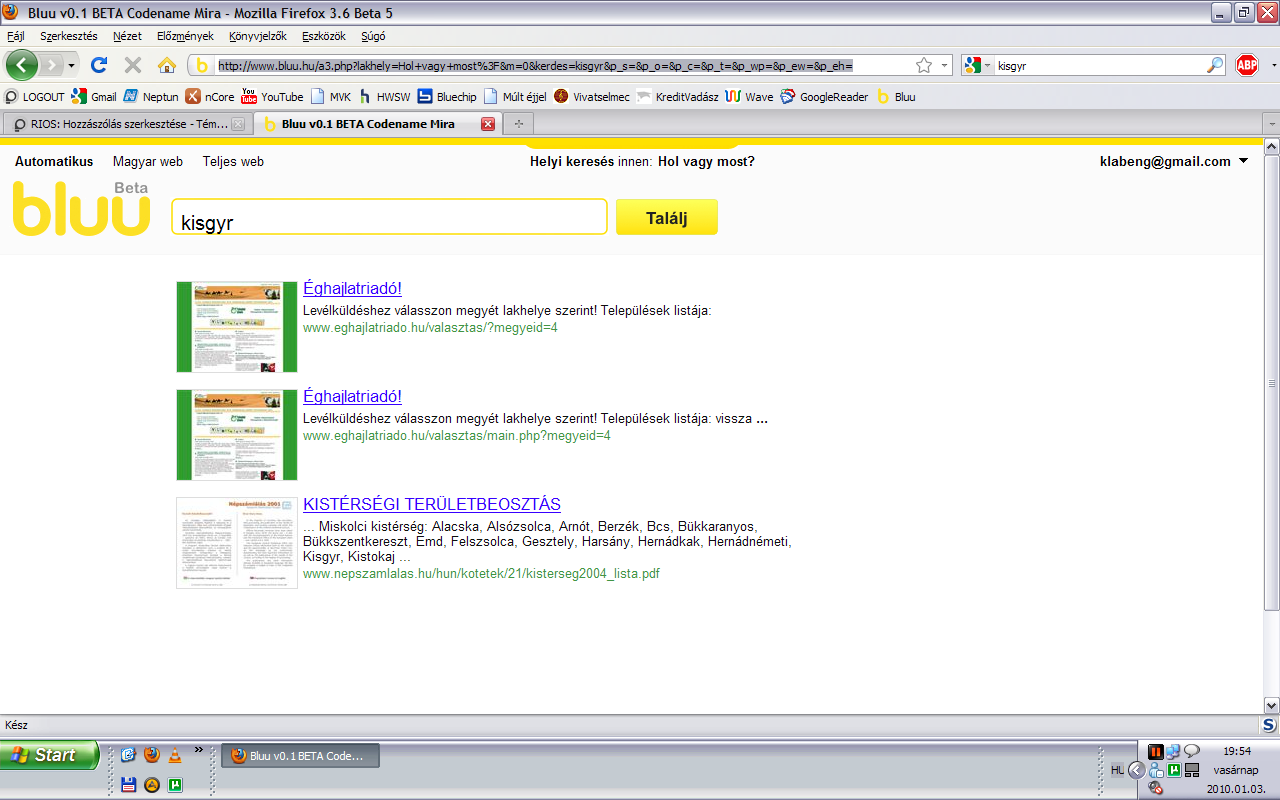The width and height of the screenshot is (1280, 800).
Task: Open the speech bubble tray icon
Action: point(1192,751)
